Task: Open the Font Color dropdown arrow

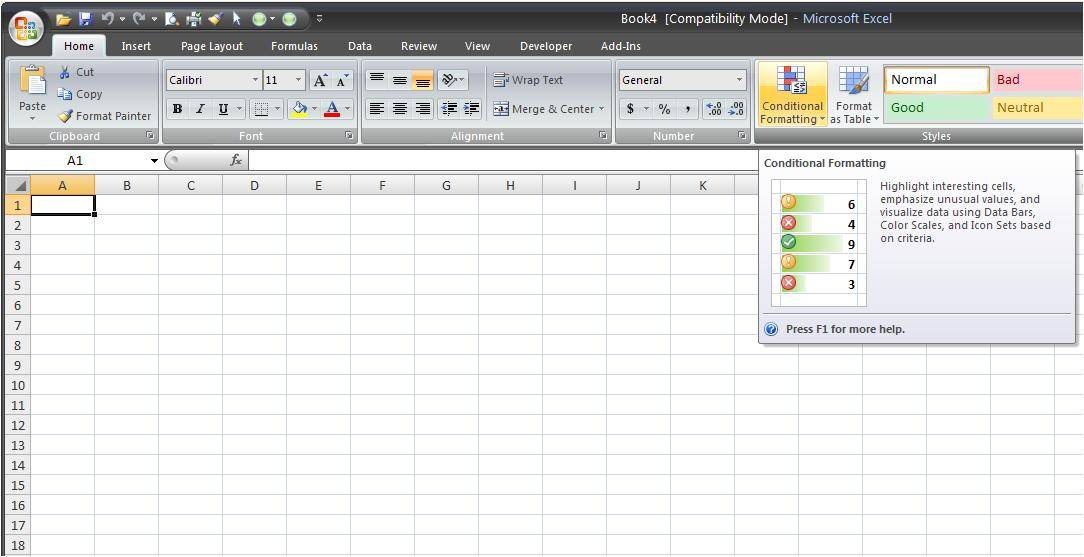Action: (347, 108)
